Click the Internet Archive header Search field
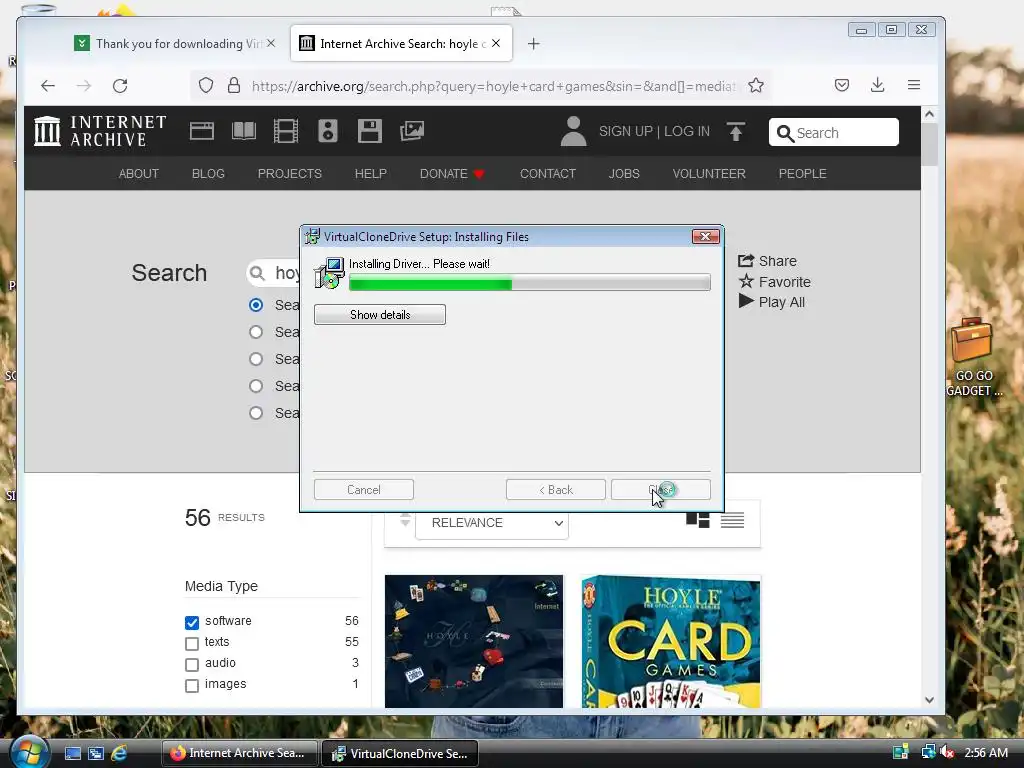1024x768 pixels. coord(834,133)
